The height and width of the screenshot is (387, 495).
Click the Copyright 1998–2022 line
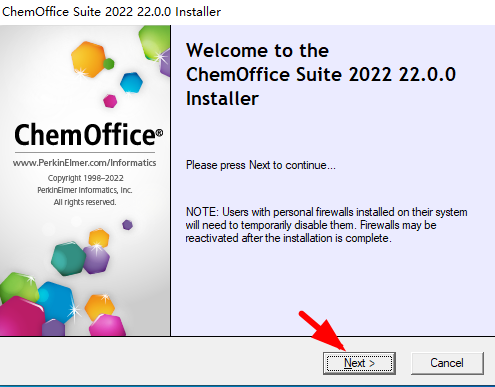(x=85, y=178)
